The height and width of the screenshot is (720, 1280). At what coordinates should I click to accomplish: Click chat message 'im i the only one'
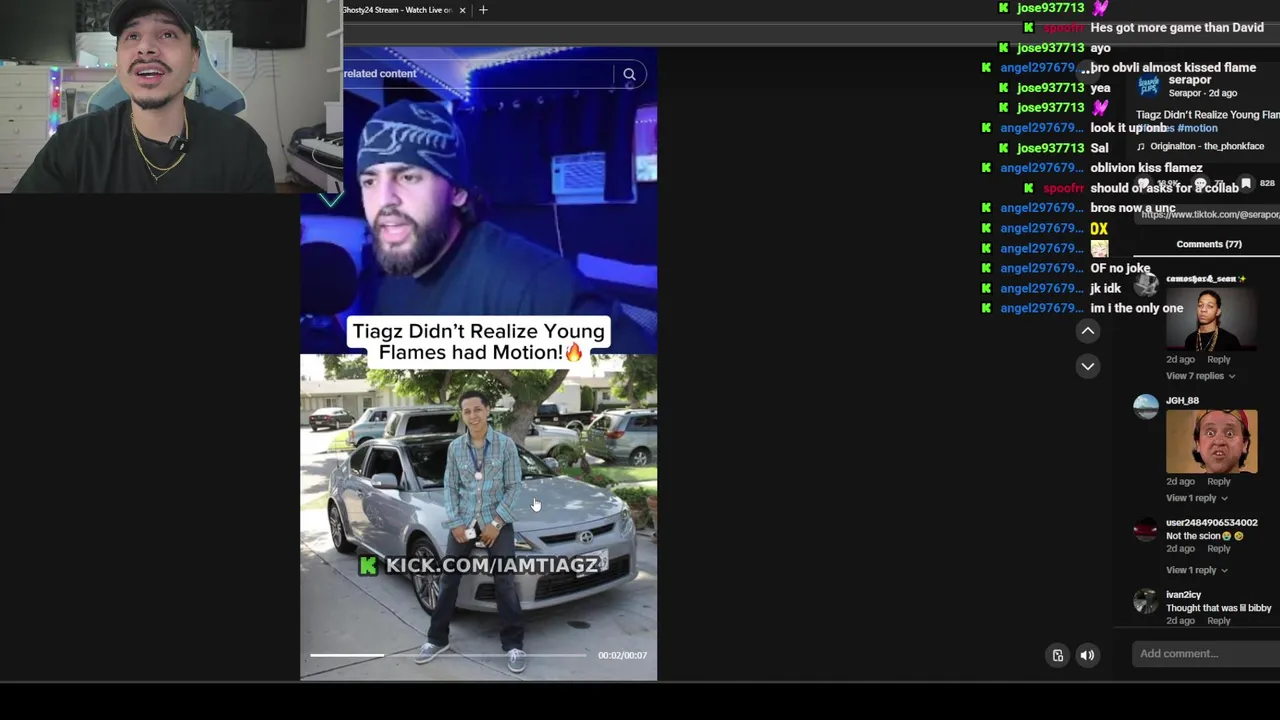(1136, 308)
